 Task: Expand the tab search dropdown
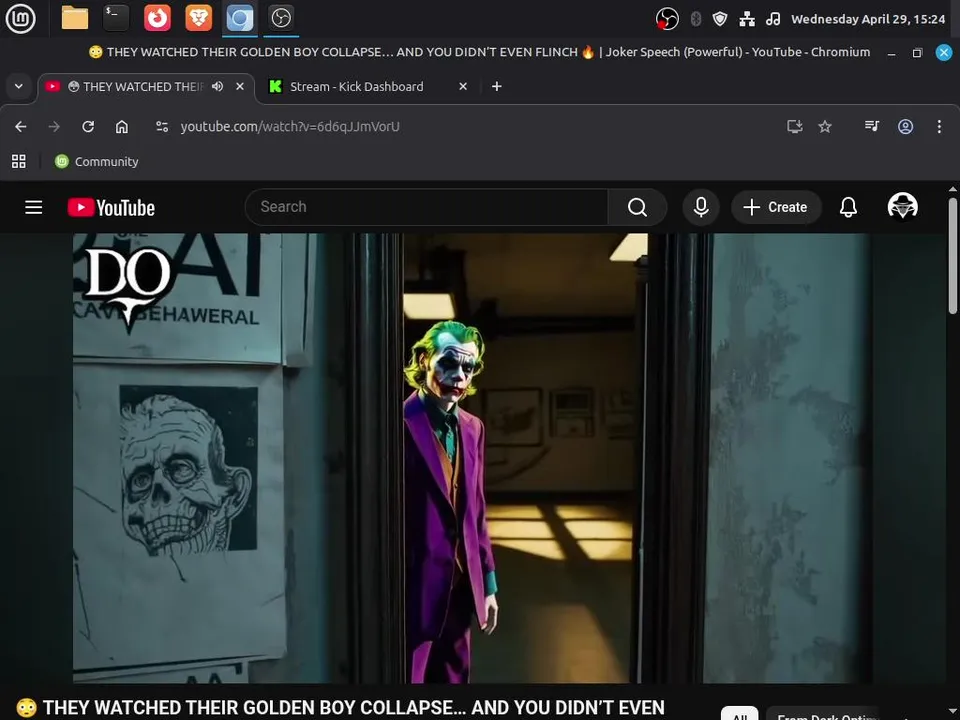(19, 86)
